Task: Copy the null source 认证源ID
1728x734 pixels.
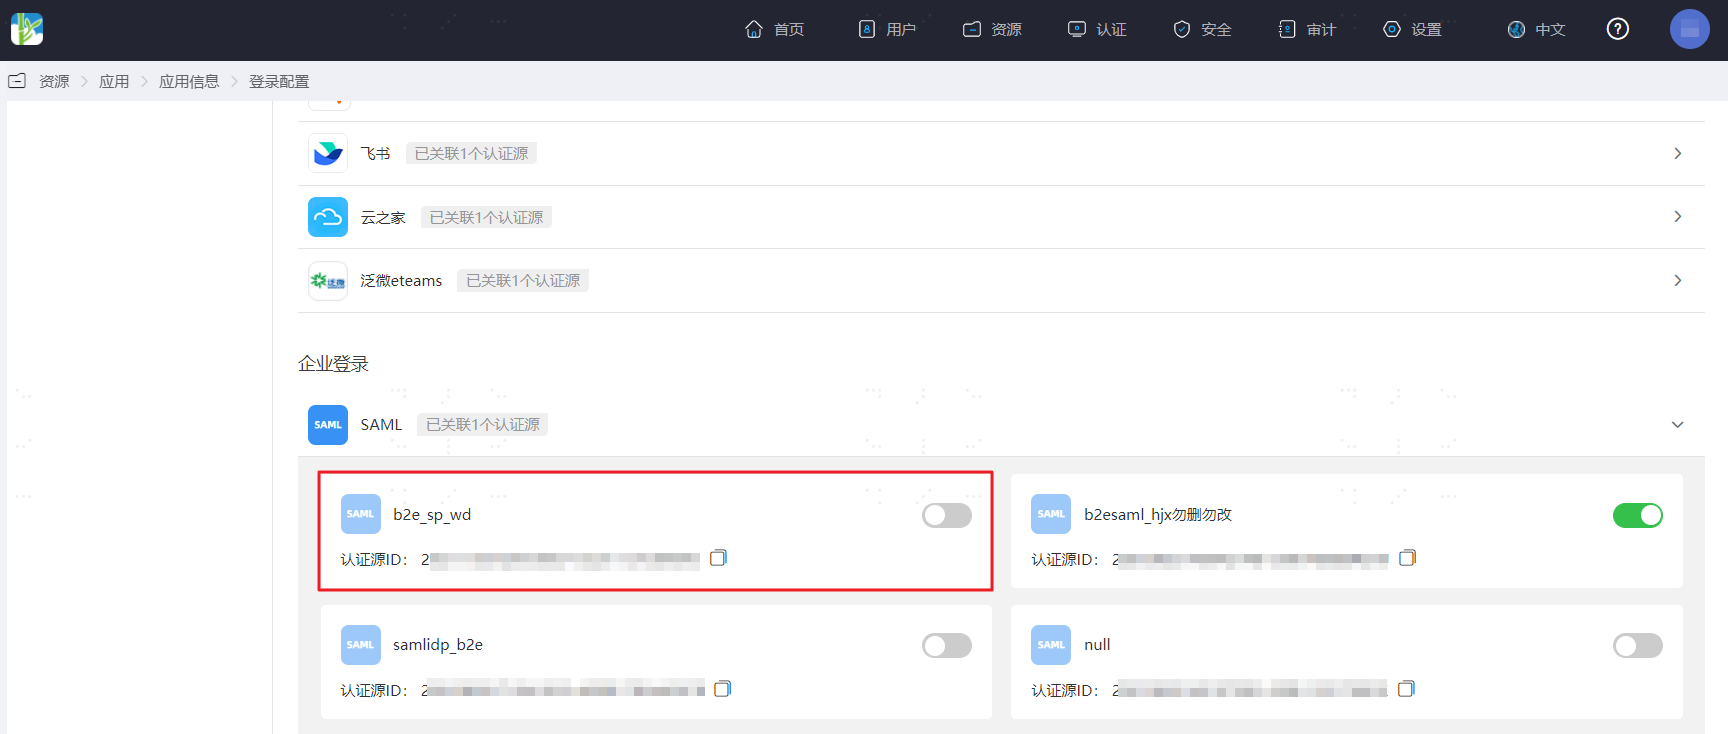Action: [x=1406, y=688]
